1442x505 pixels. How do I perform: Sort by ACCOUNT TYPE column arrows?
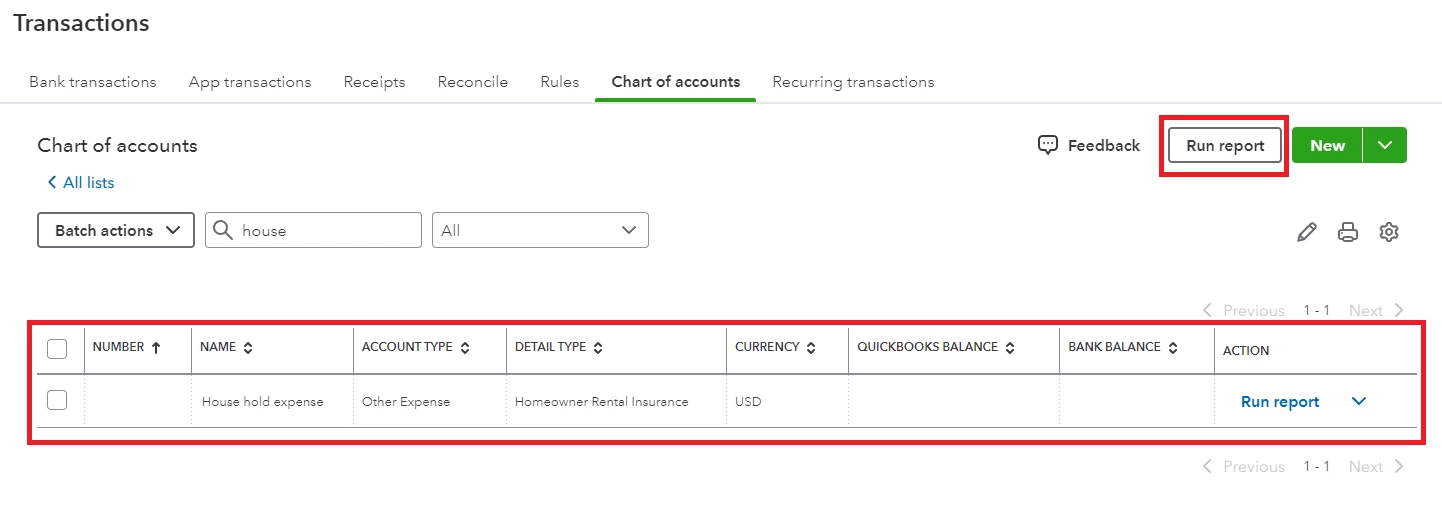[x=465, y=348]
